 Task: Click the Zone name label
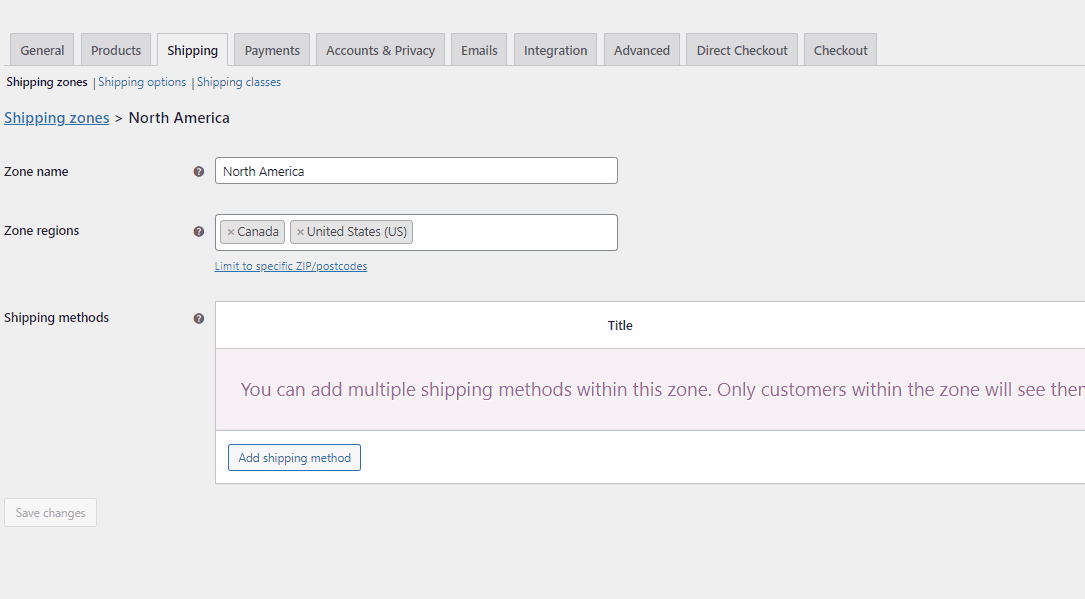36,172
